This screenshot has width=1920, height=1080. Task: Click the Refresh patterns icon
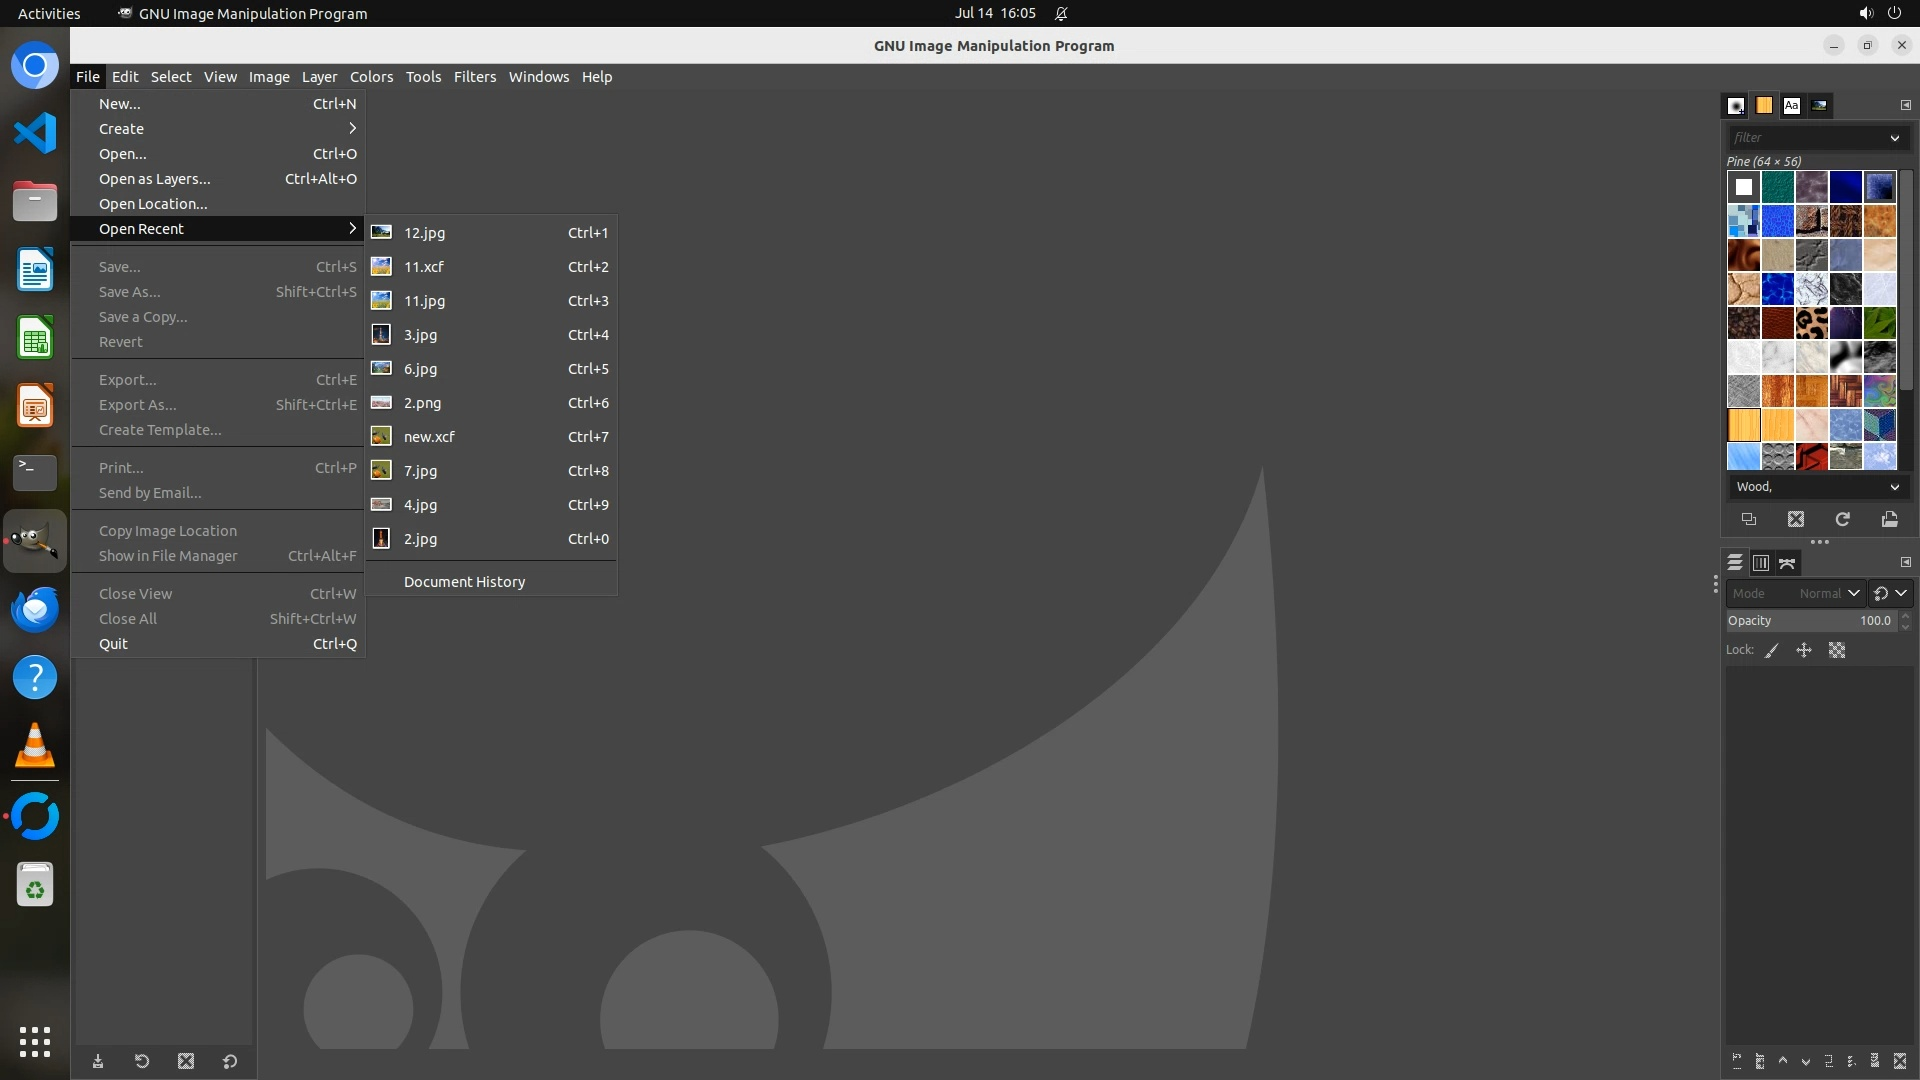[1842, 519]
